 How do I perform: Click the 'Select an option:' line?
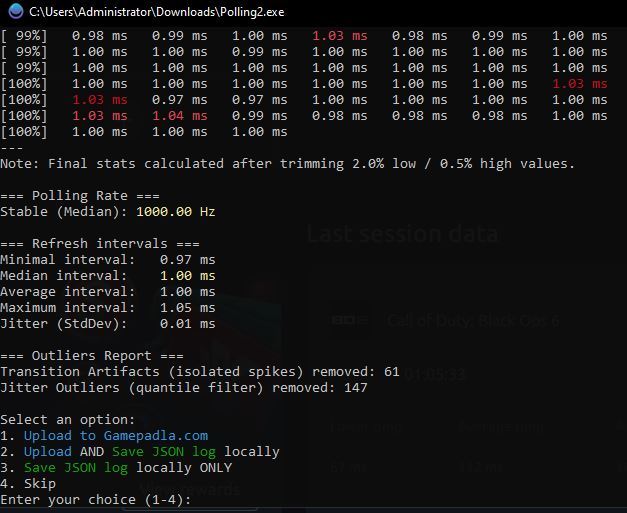(68, 419)
